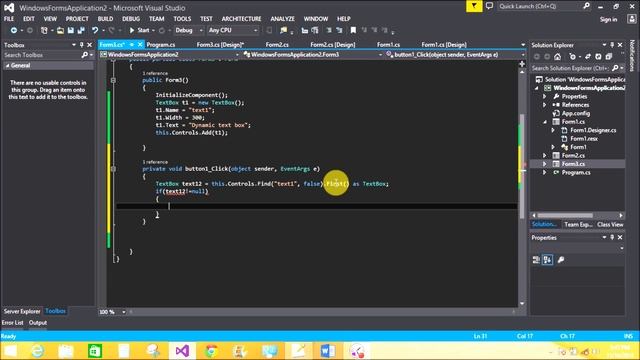Collapse the General toolbox group
This screenshot has height=360, width=640.
point(7,65)
